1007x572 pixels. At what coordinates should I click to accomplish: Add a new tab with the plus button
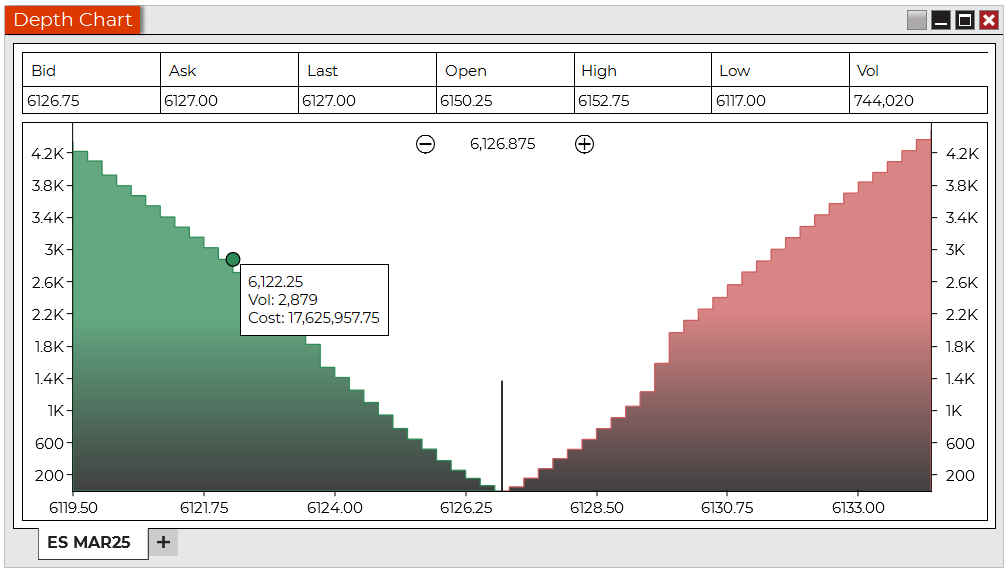(163, 542)
